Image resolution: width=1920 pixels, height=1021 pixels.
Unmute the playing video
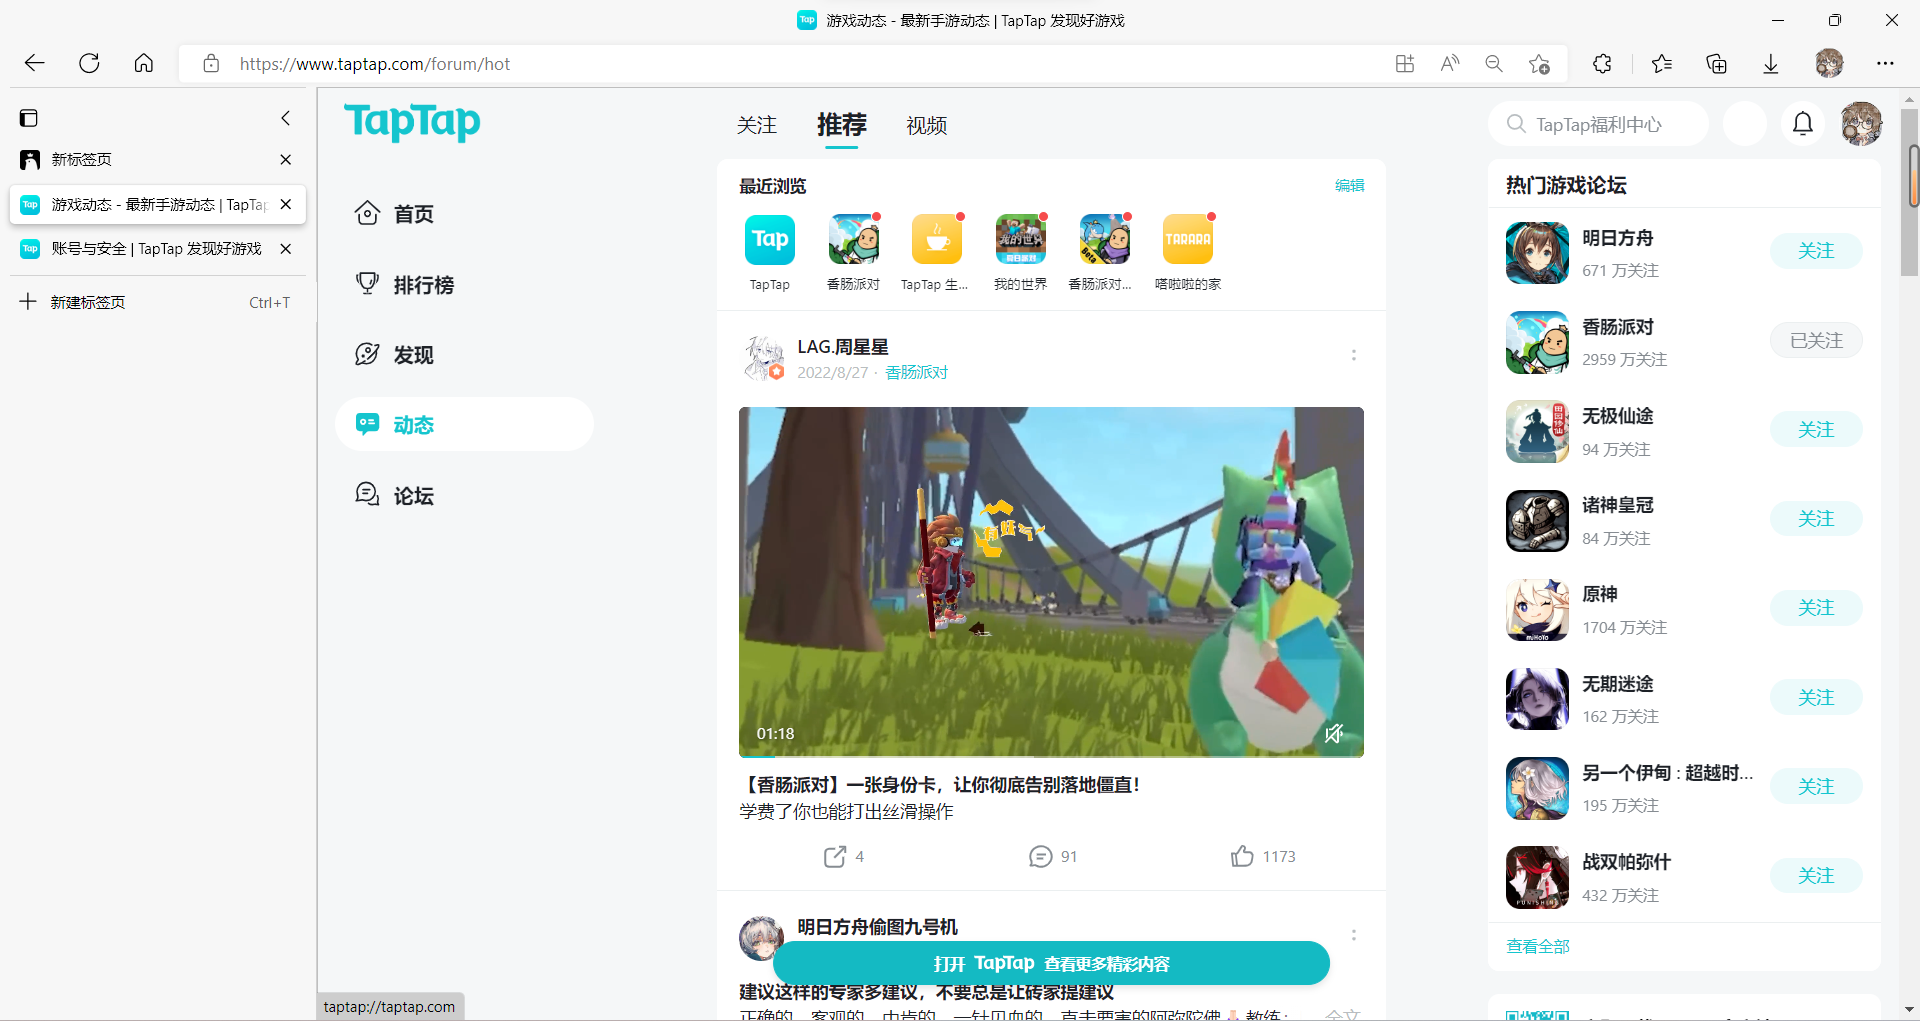coord(1334,734)
